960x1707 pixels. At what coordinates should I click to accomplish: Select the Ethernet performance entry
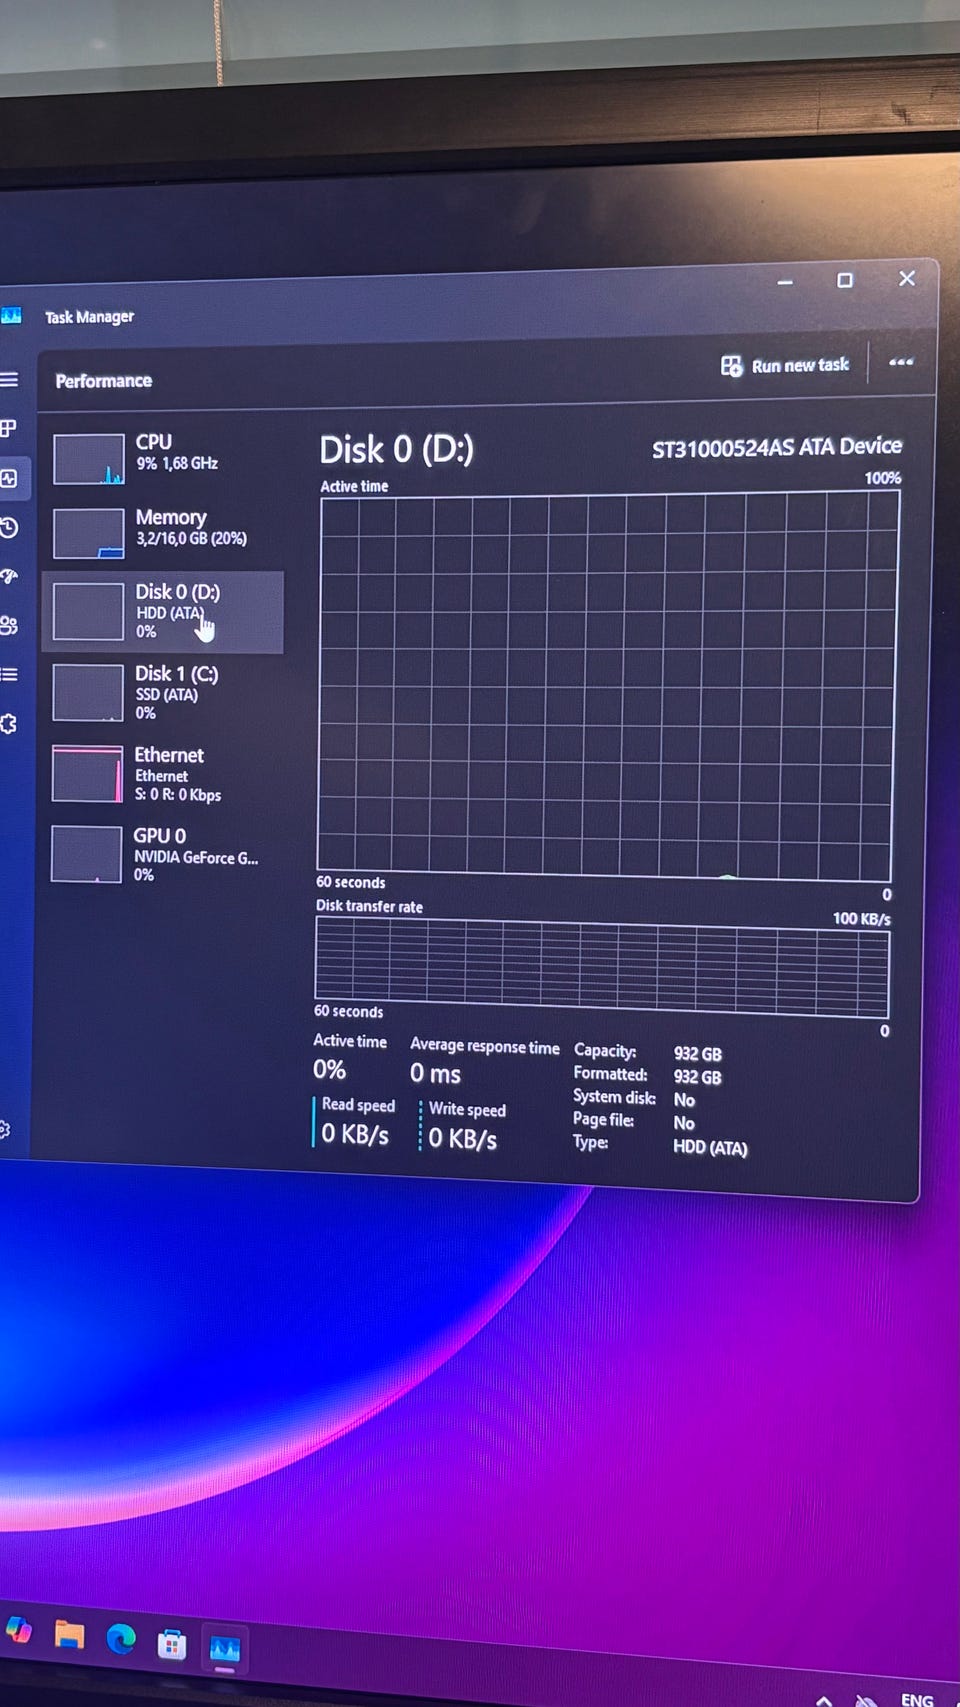(x=163, y=774)
